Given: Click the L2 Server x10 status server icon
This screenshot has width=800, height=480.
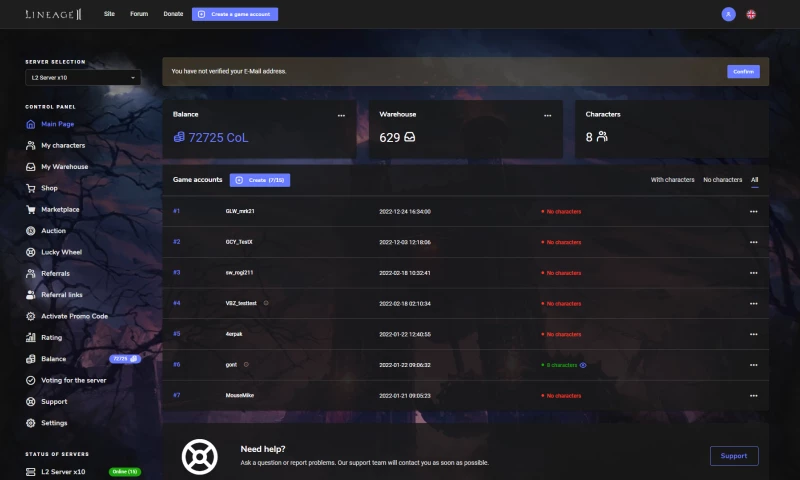Looking at the screenshot, I should click(31, 472).
